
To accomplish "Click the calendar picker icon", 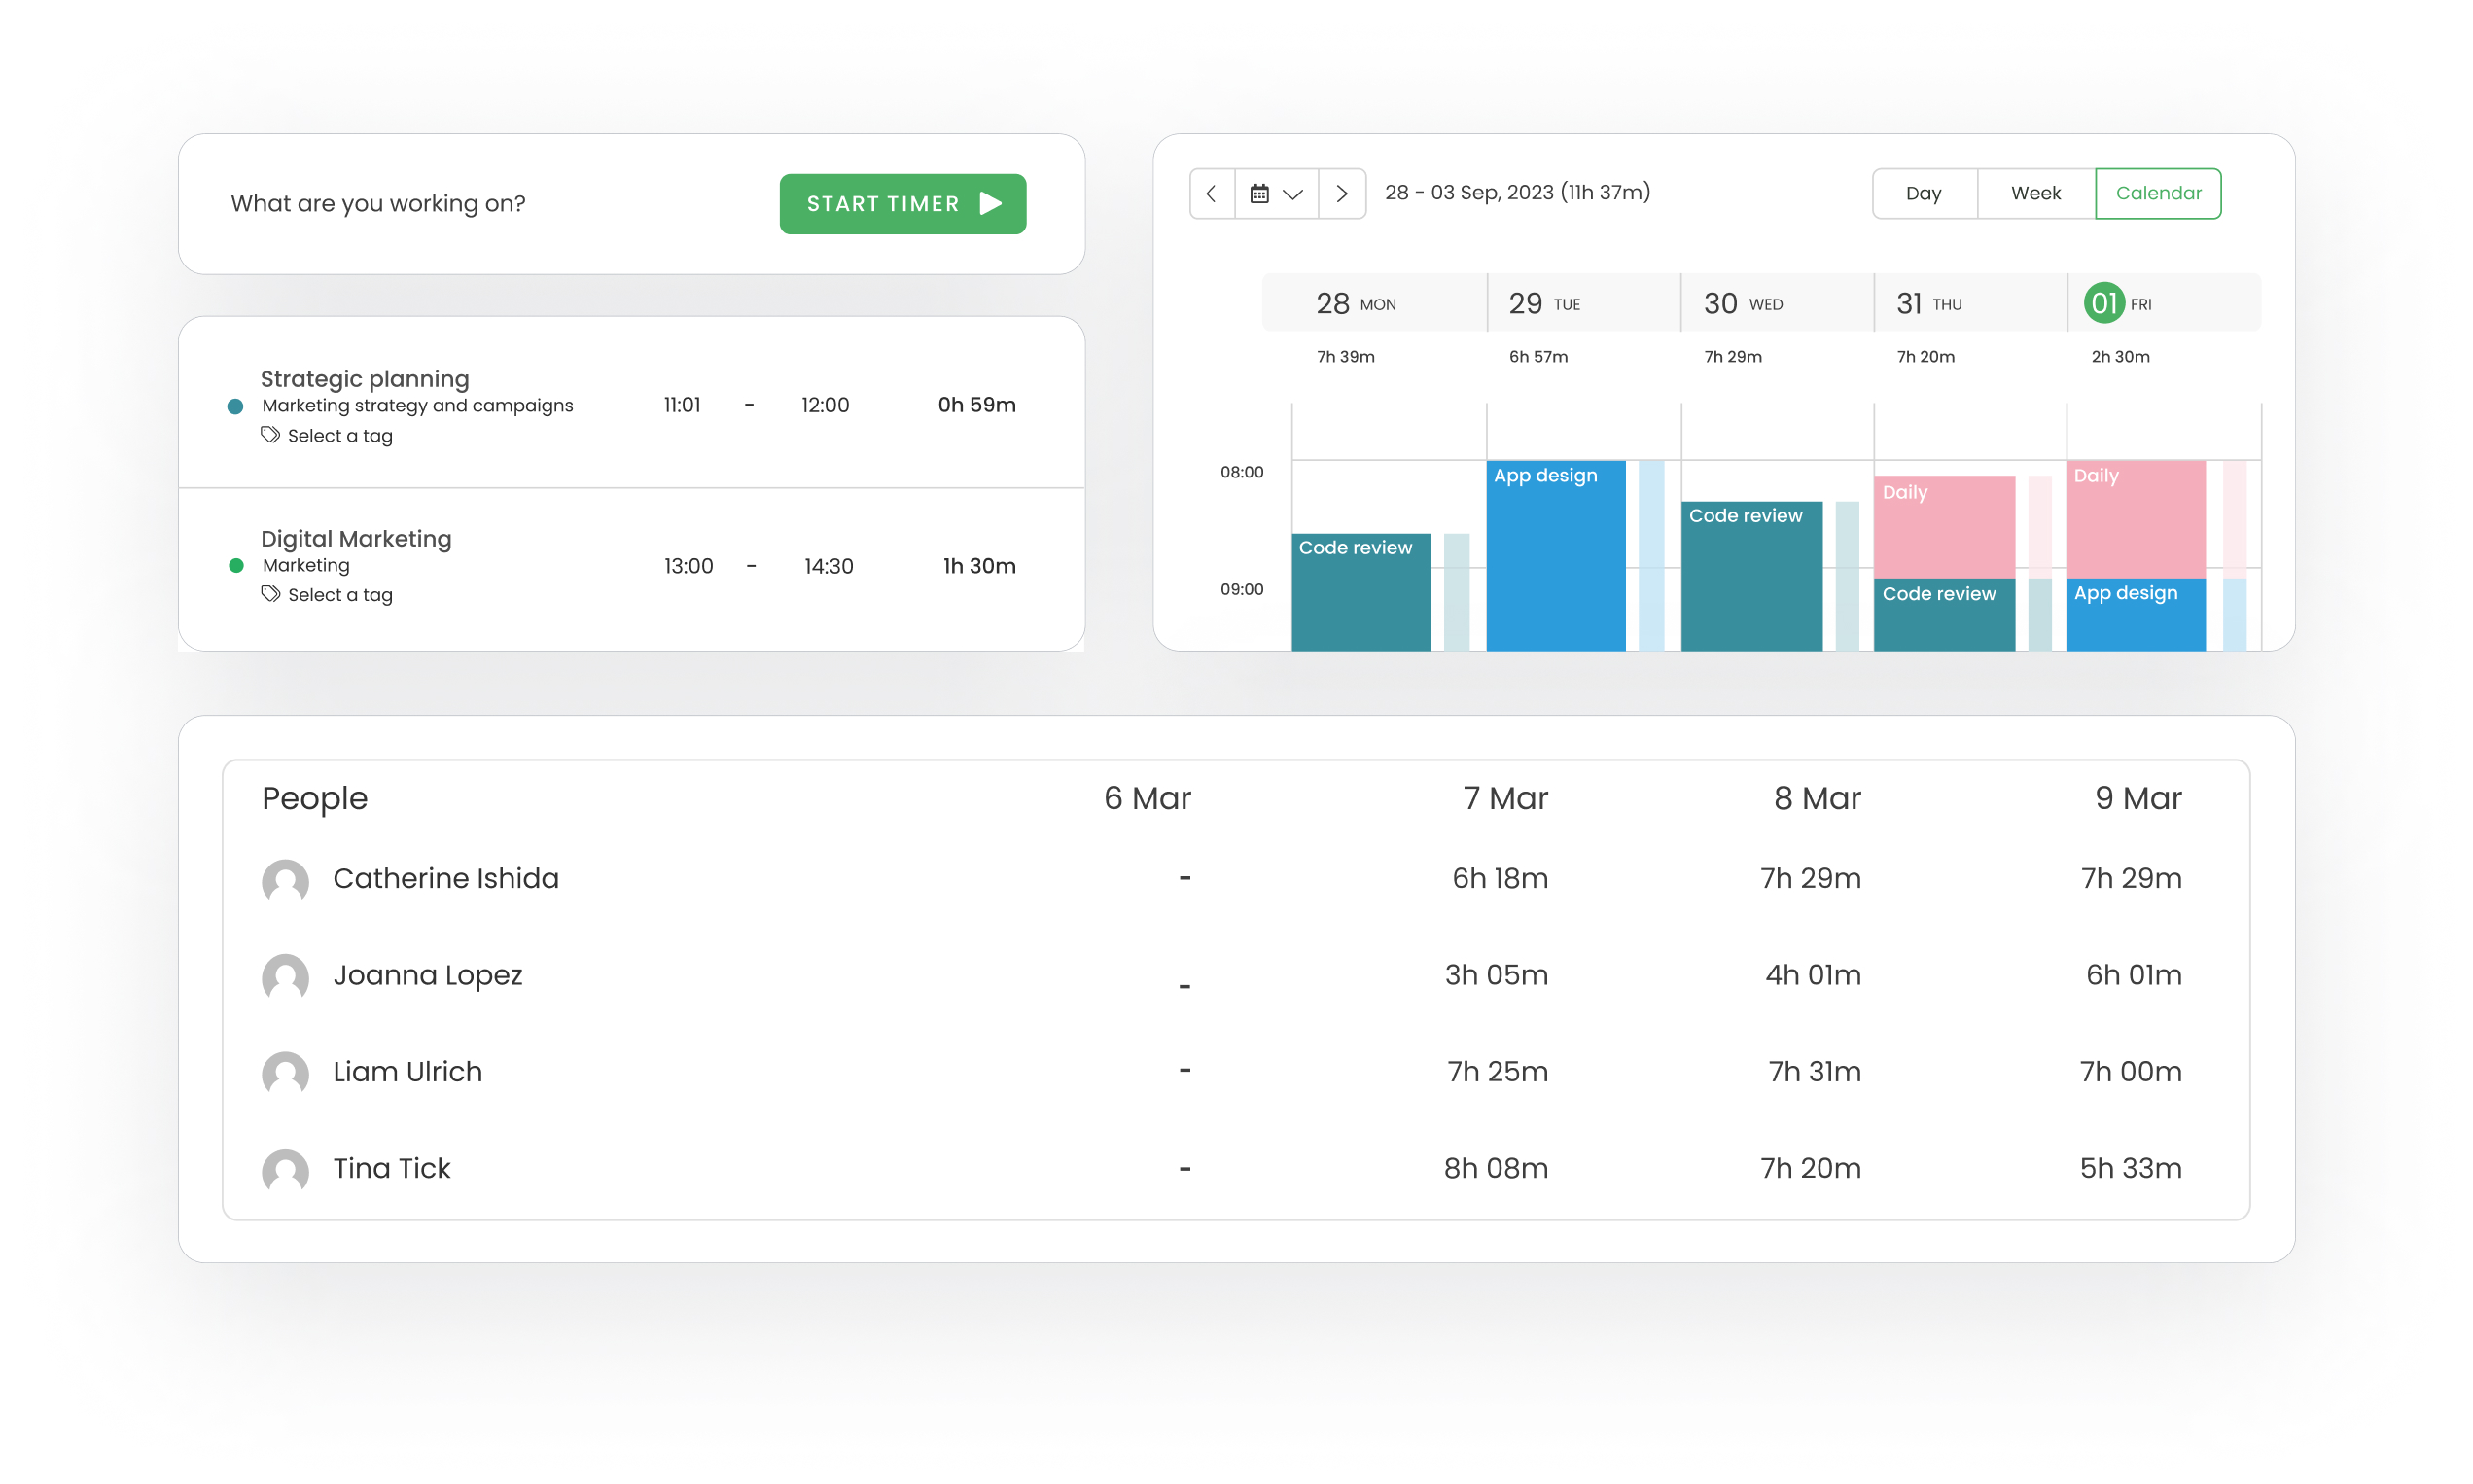I will (x=1261, y=193).
